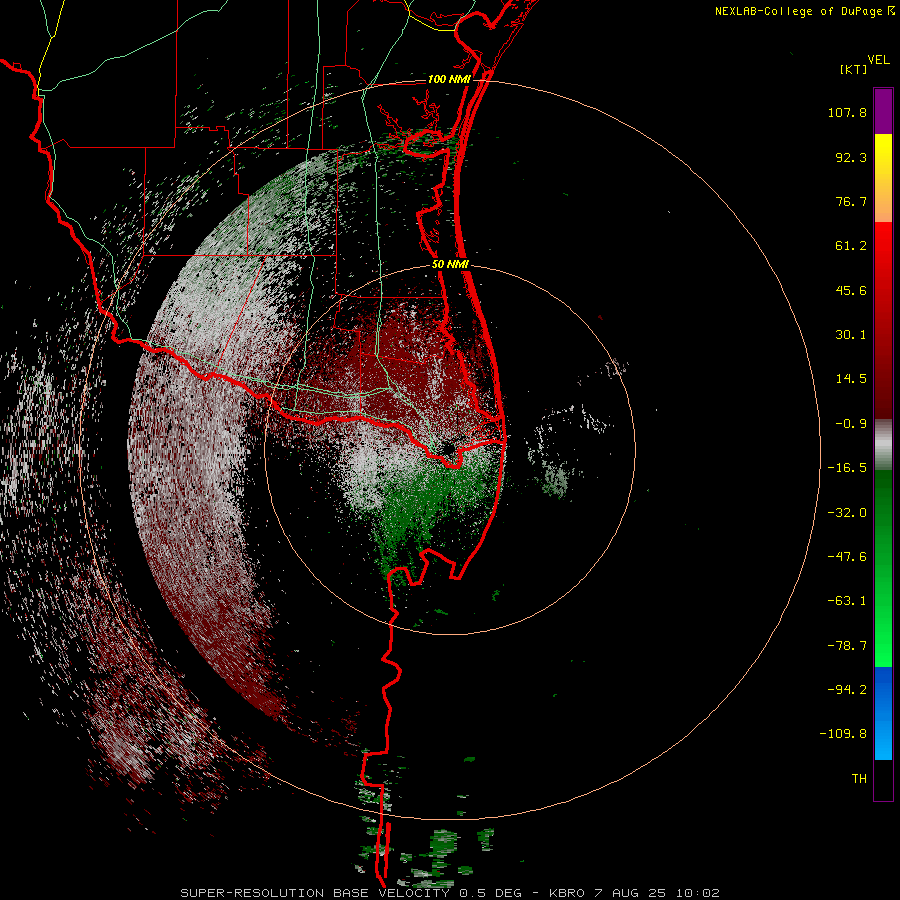Click the -78.7 velocity scale value
Image resolution: width=900 pixels, height=900 pixels.
click(847, 646)
